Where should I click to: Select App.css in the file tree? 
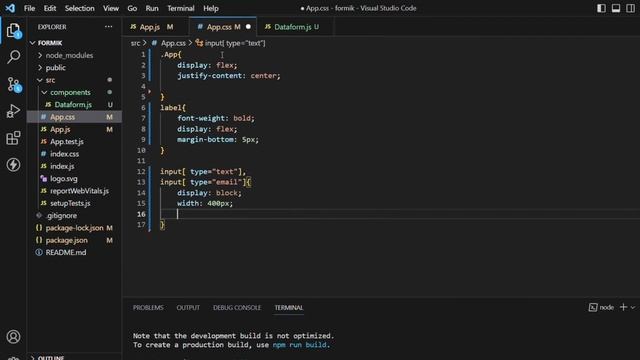tap(74, 117)
